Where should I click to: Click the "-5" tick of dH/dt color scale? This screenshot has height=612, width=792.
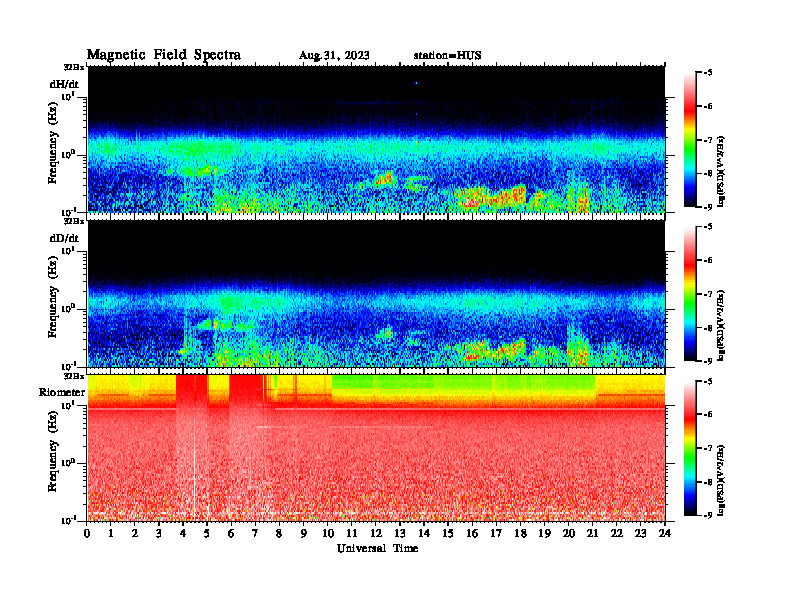coord(709,73)
